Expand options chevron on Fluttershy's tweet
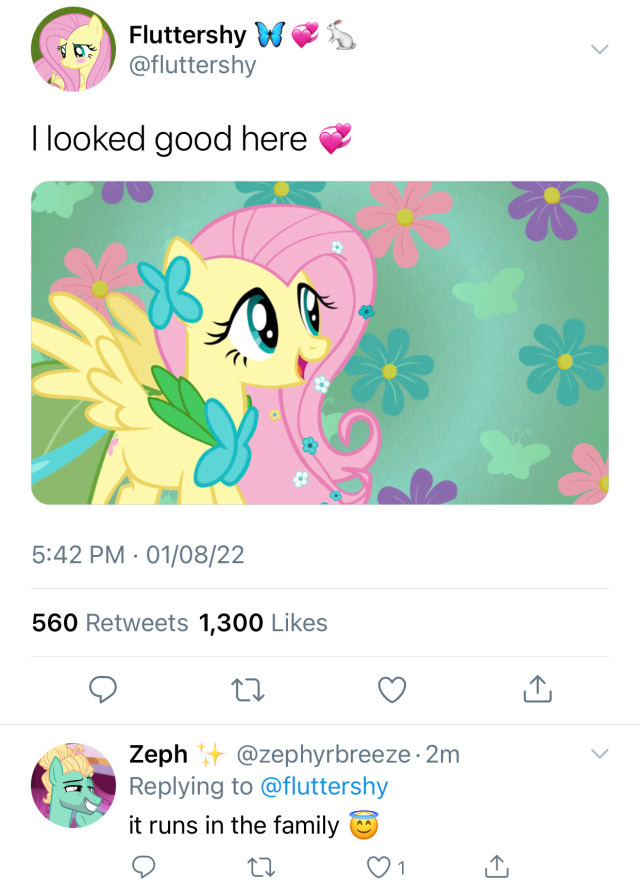The width and height of the screenshot is (640, 895). coord(599,49)
